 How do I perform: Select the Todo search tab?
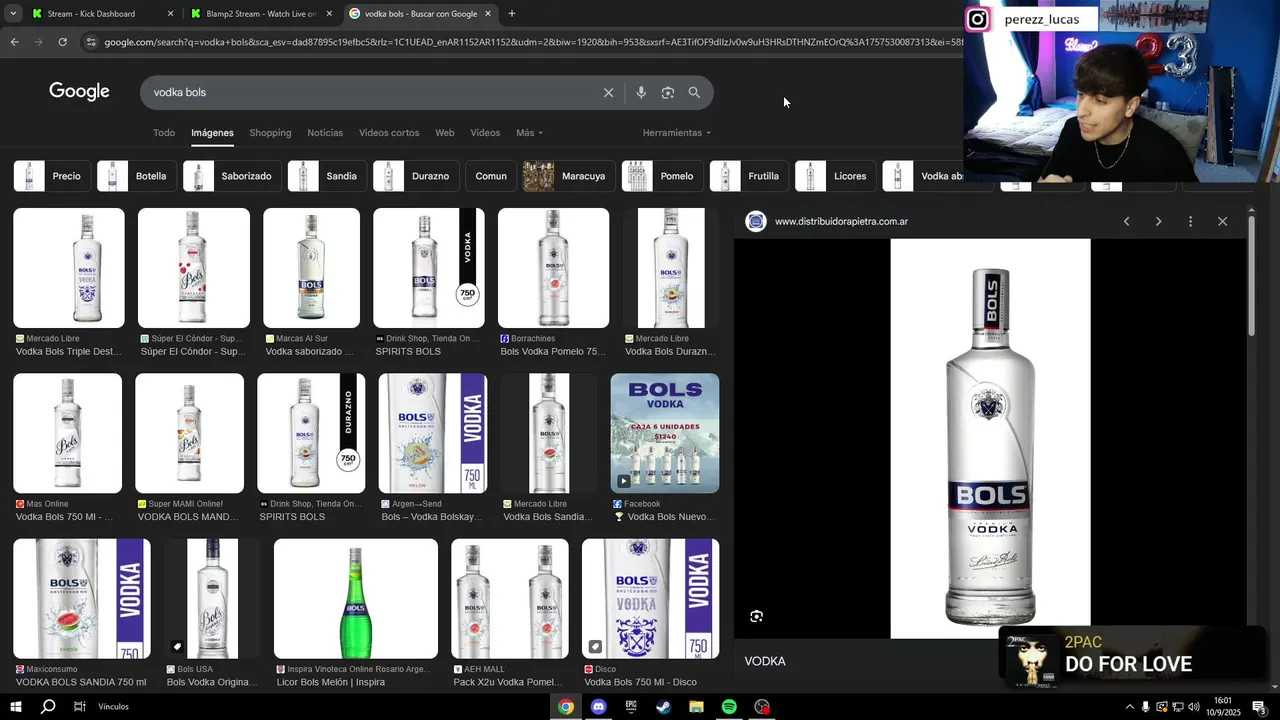[164, 133]
